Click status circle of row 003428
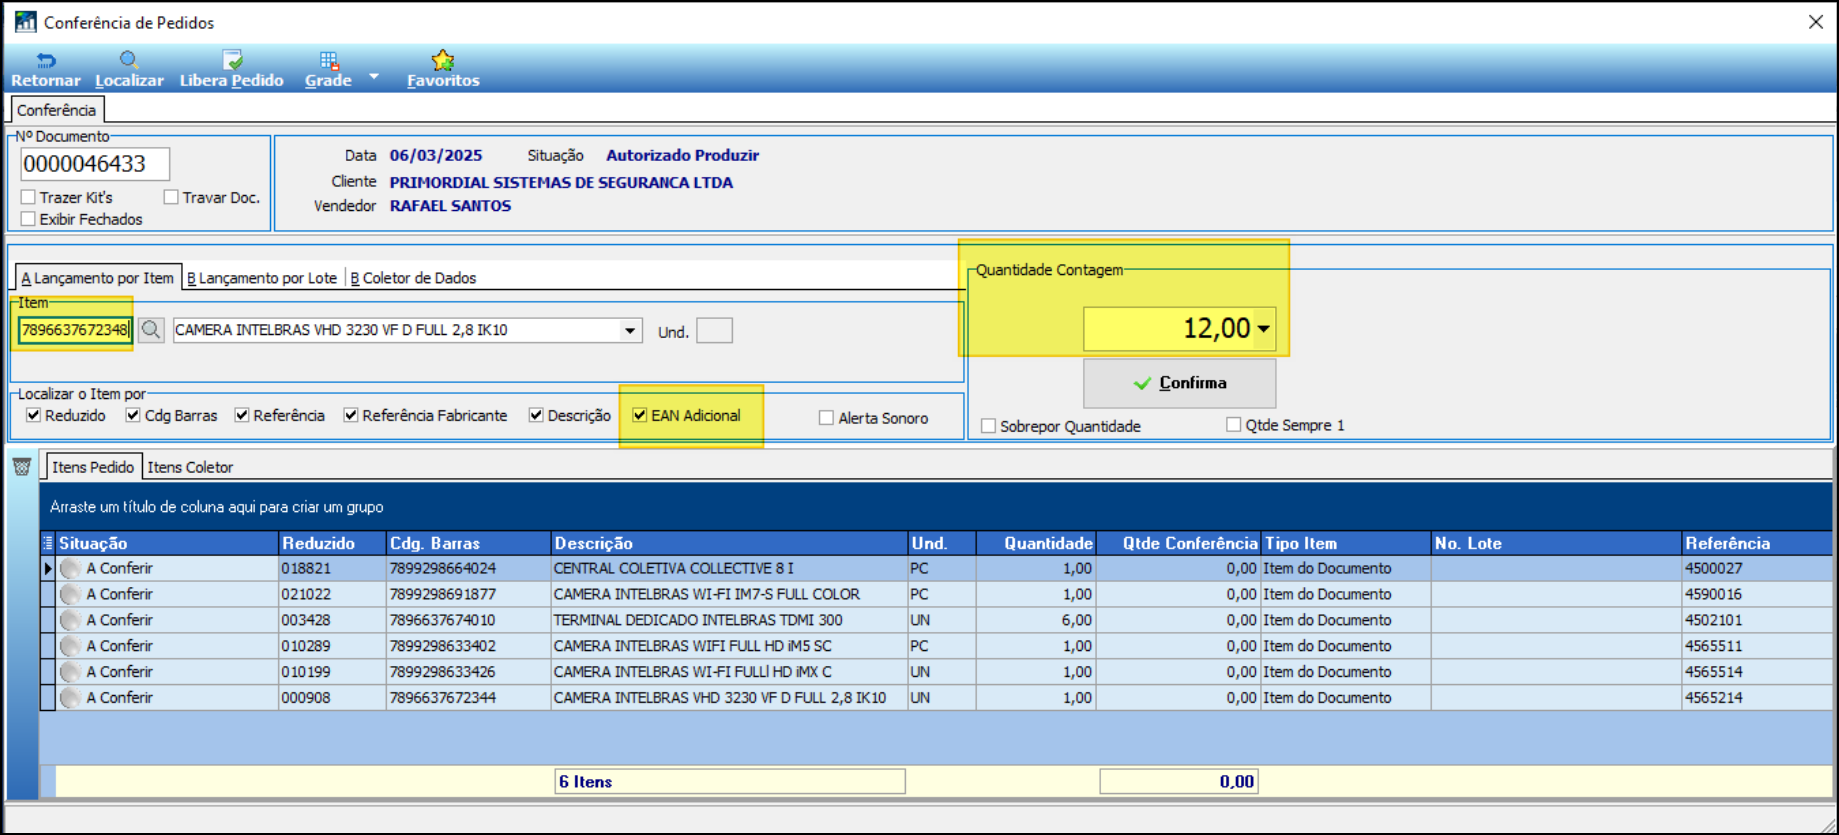1839x835 pixels. click(70, 621)
